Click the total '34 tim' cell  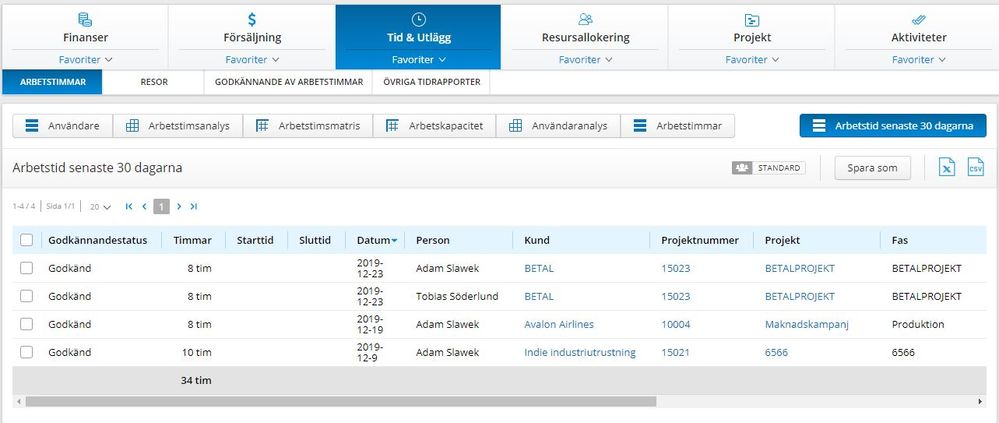click(196, 380)
